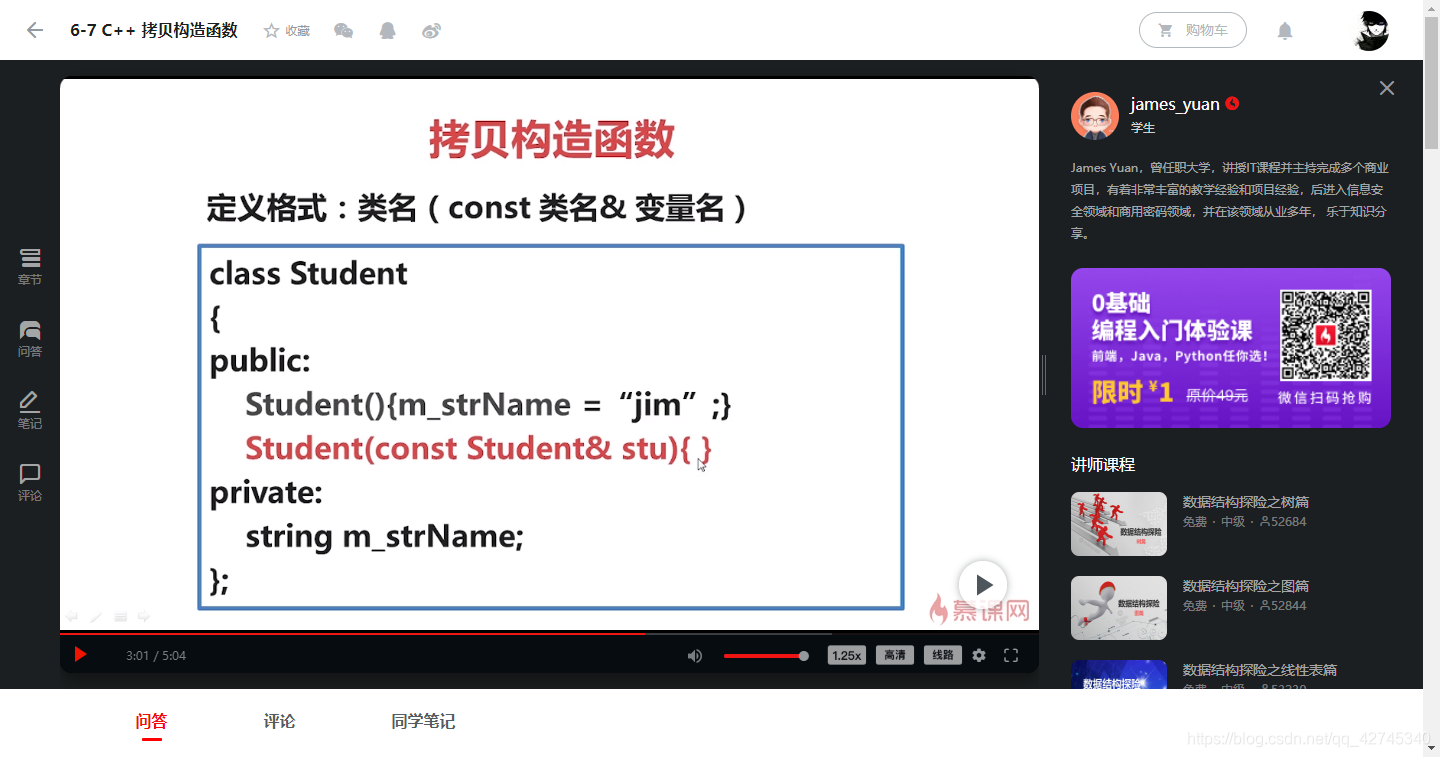The width and height of the screenshot is (1440, 757).
Task: Click the QR code in the promo banner
Action: [1326, 335]
